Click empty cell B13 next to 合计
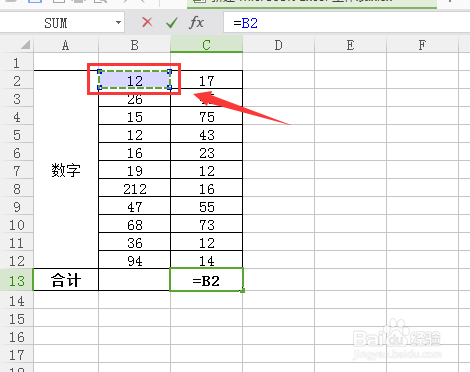Image resolution: width=470 pixels, height=372 pixels. point(135,280)
